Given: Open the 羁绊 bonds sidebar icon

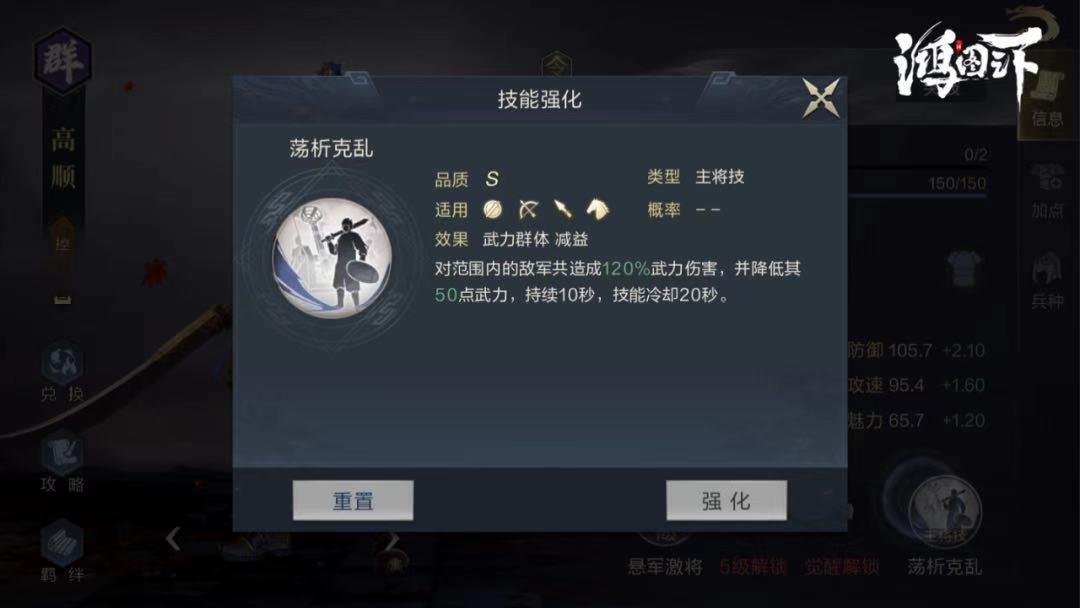Looking at the screenshot, I should (62, 552).
